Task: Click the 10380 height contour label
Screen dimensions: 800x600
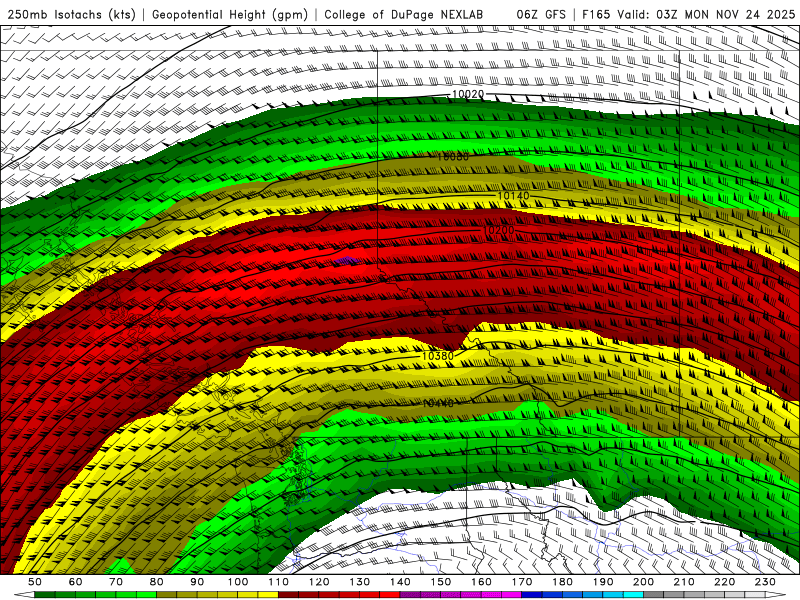Action: [438, 356]
